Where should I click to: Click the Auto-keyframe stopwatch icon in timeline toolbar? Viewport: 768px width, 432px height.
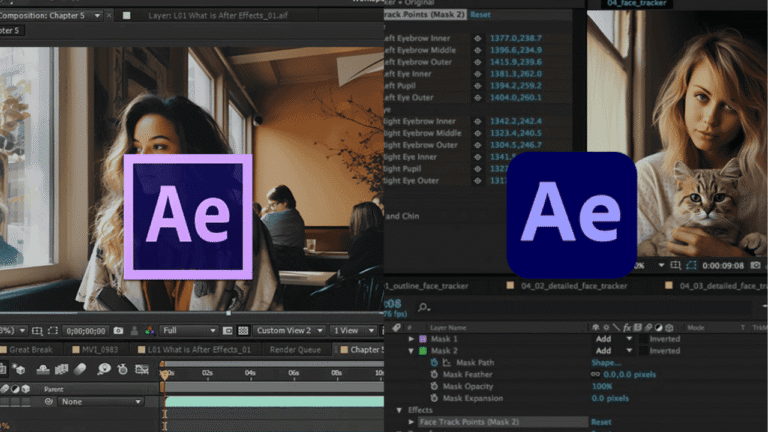tap(122, 369)
